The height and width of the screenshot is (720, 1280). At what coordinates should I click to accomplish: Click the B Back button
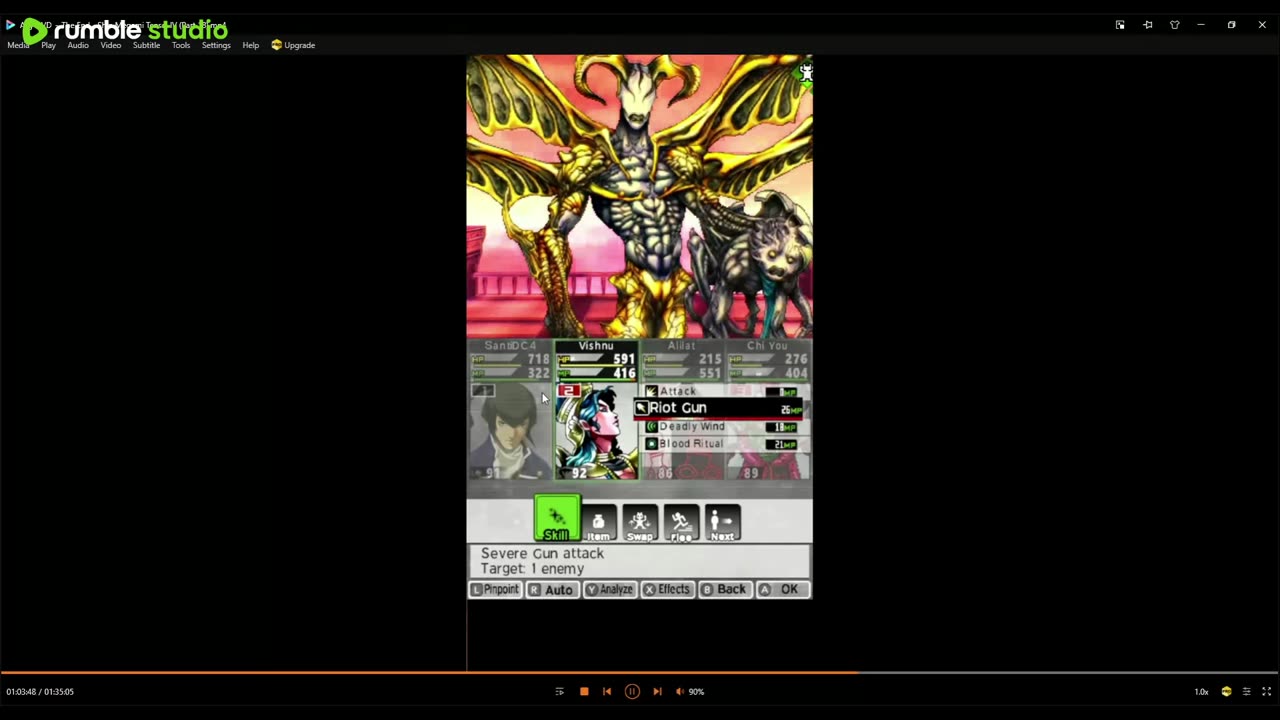pyautogui.click(x=724, y=590)
